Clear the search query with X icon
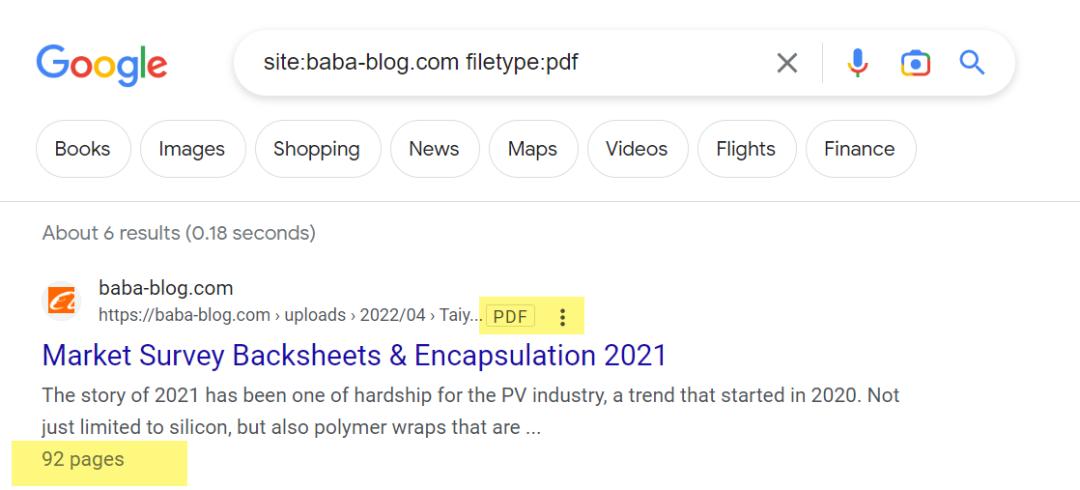 coord(787,64)
